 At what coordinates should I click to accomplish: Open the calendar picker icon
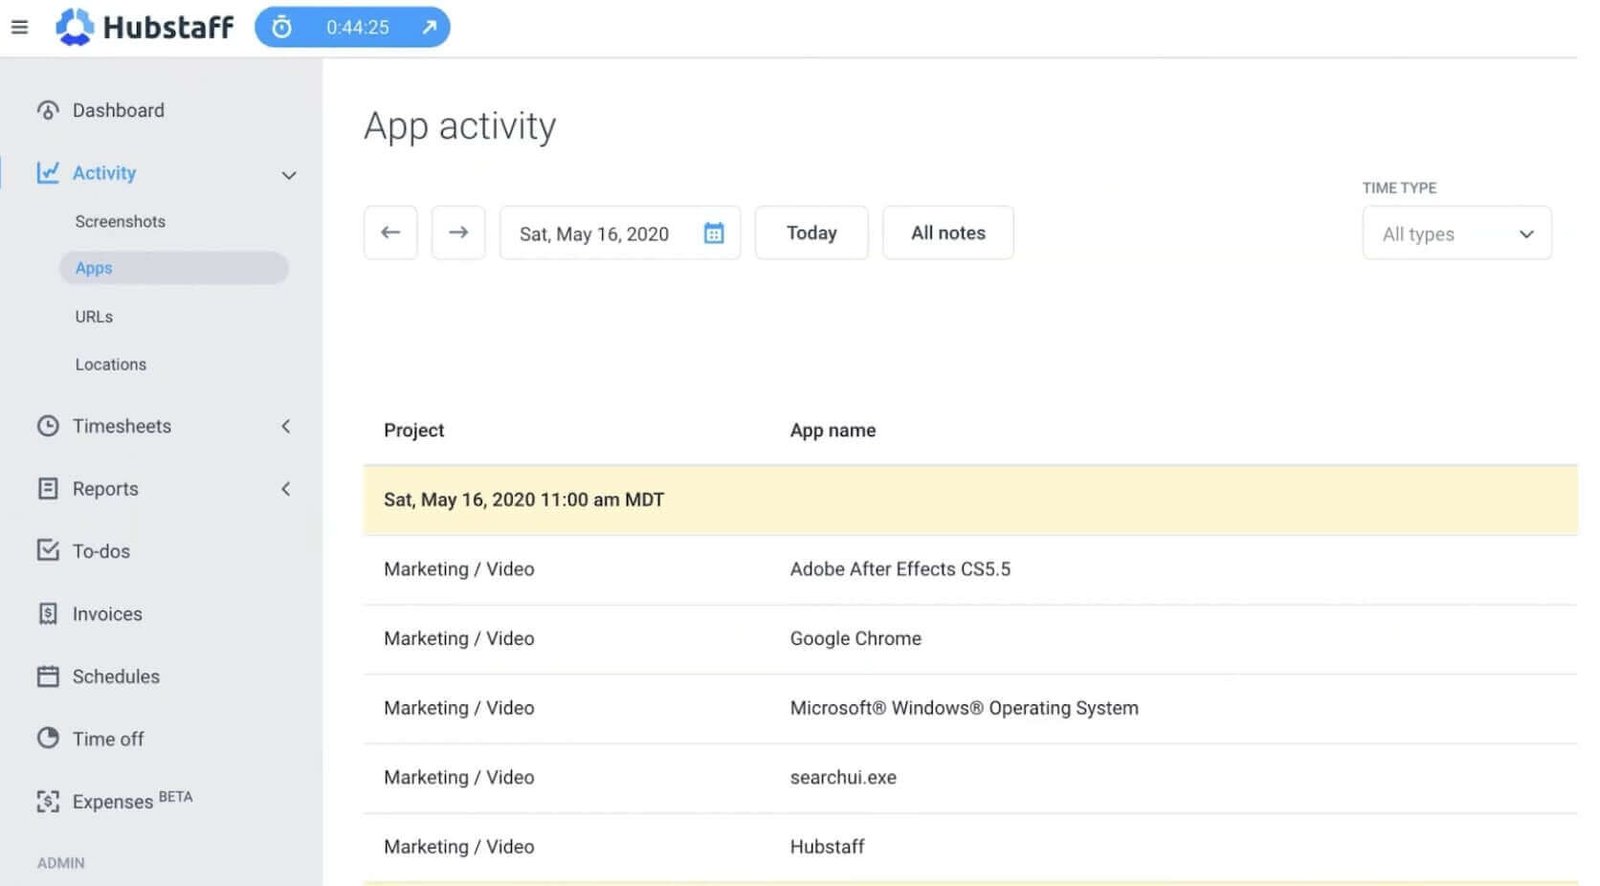point(714,233)
